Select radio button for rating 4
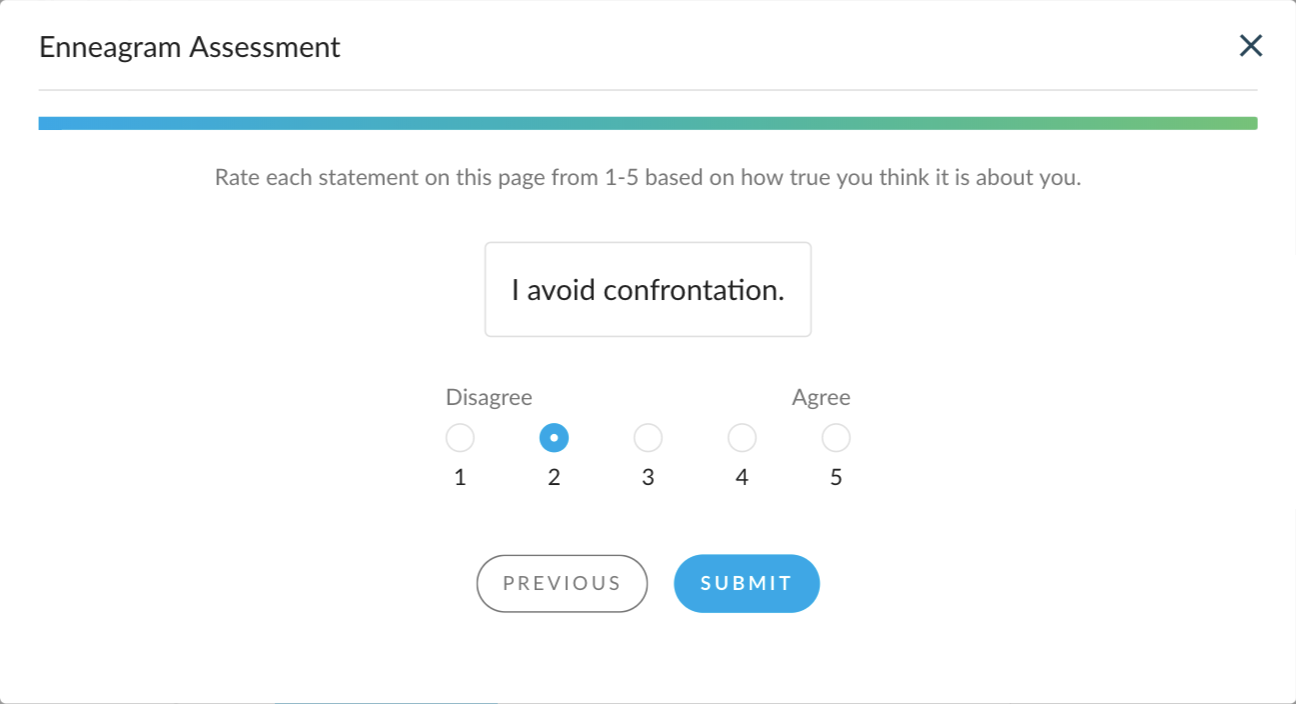The image size is (1296, 704). click(x=742, y=438)
